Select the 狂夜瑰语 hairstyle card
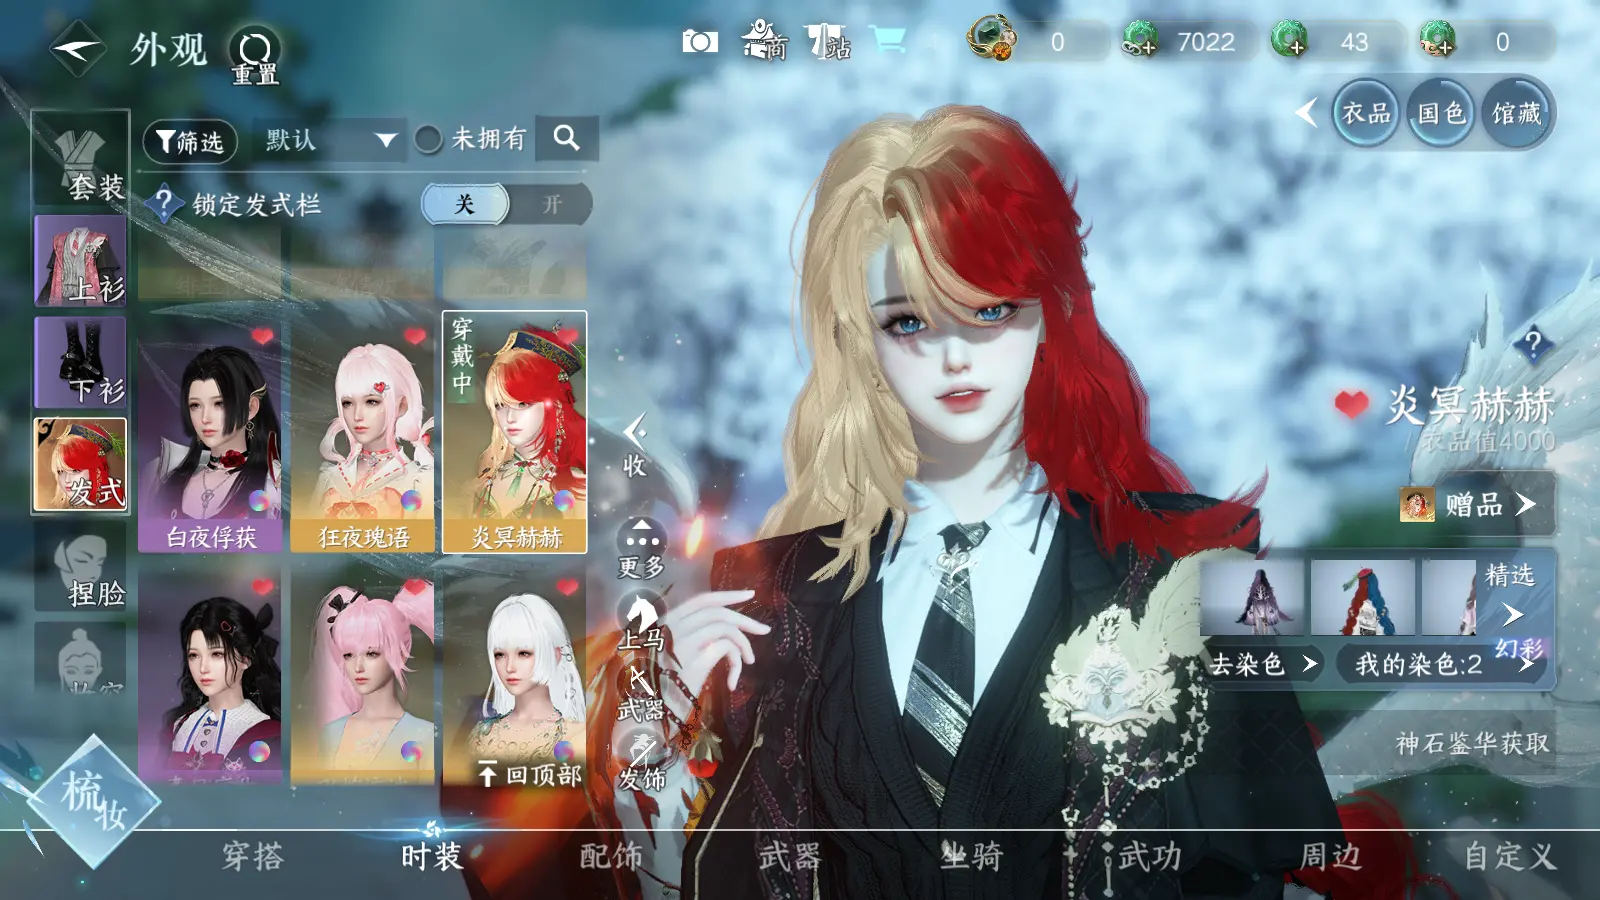This screenshot has height=900, width=1600. pyautogui.click(x=363, y=434)
